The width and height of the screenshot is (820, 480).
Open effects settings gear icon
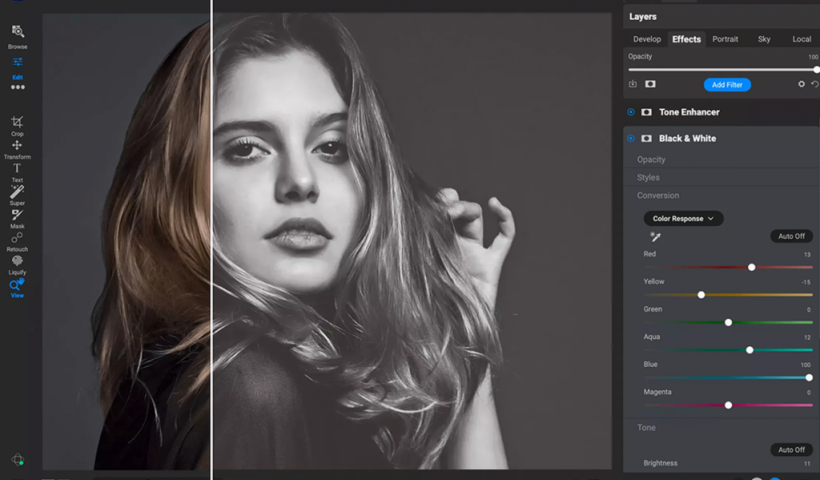point(801,85)
